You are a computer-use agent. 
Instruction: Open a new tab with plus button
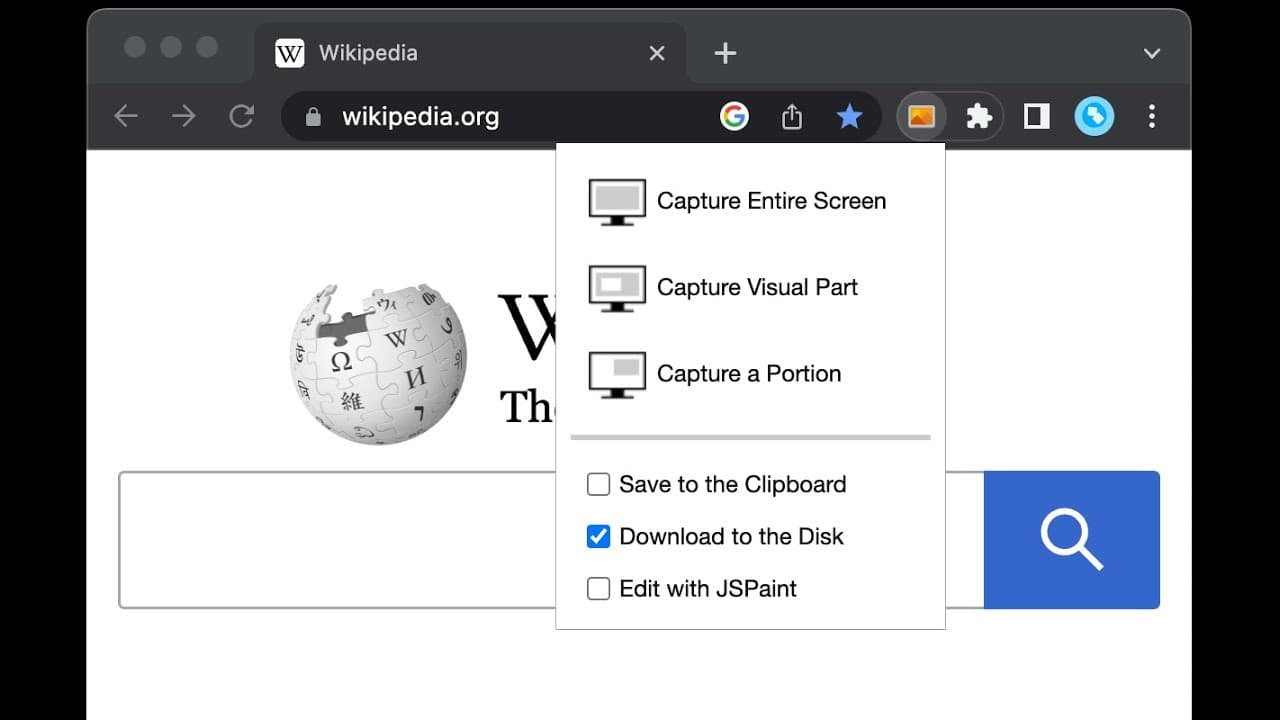pos(726,53)
